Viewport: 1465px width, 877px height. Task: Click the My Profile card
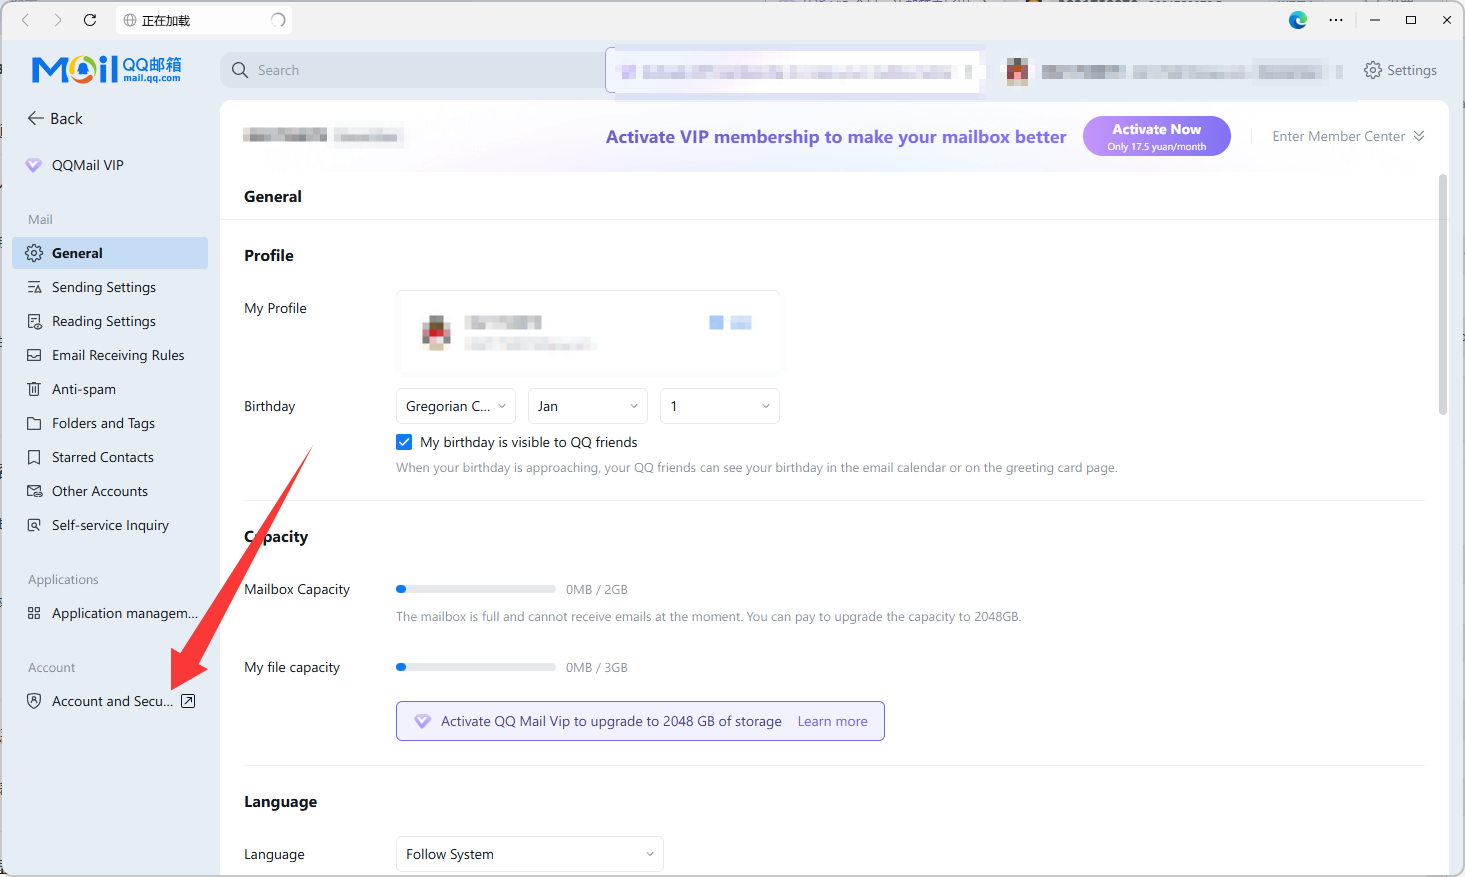click(589, 332)
